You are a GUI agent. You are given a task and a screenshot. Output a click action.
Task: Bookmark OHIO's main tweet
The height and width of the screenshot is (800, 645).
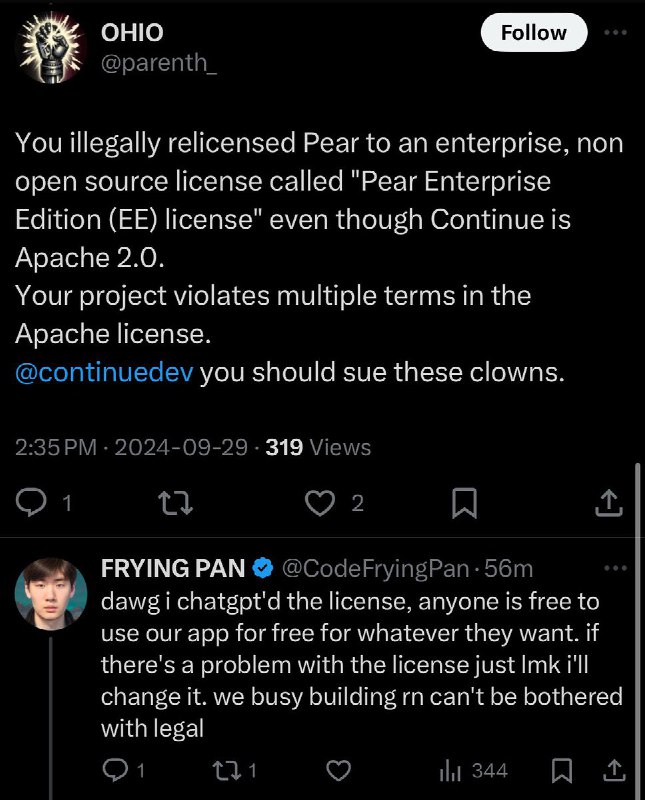click(x=464, y=503)
